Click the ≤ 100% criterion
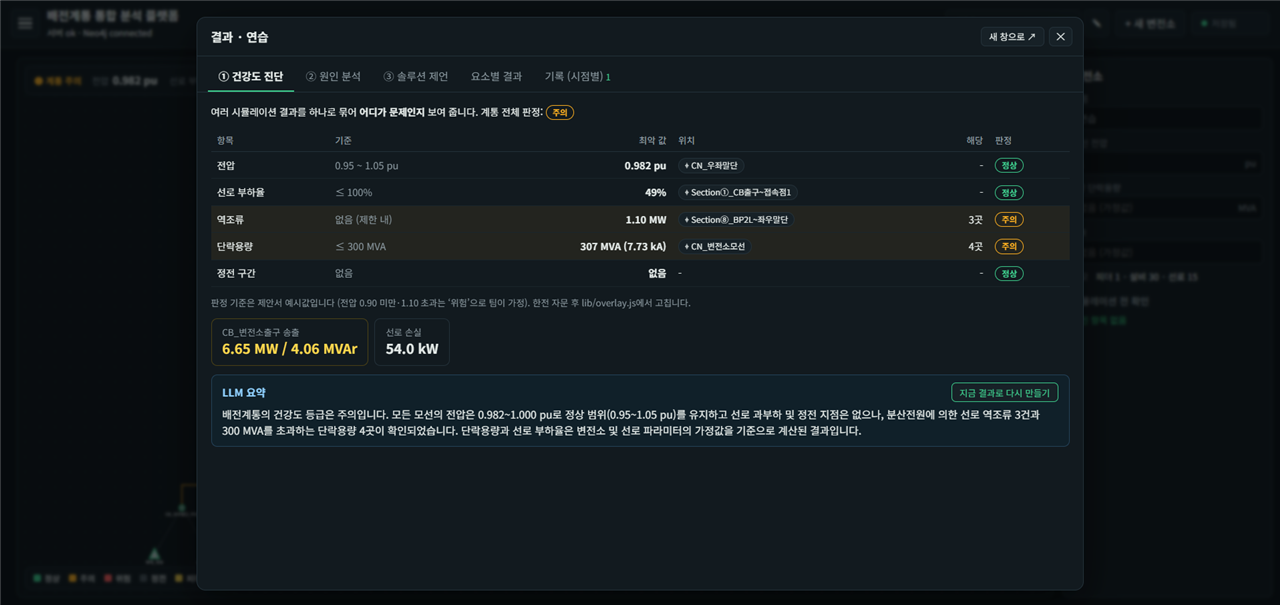 353,193
